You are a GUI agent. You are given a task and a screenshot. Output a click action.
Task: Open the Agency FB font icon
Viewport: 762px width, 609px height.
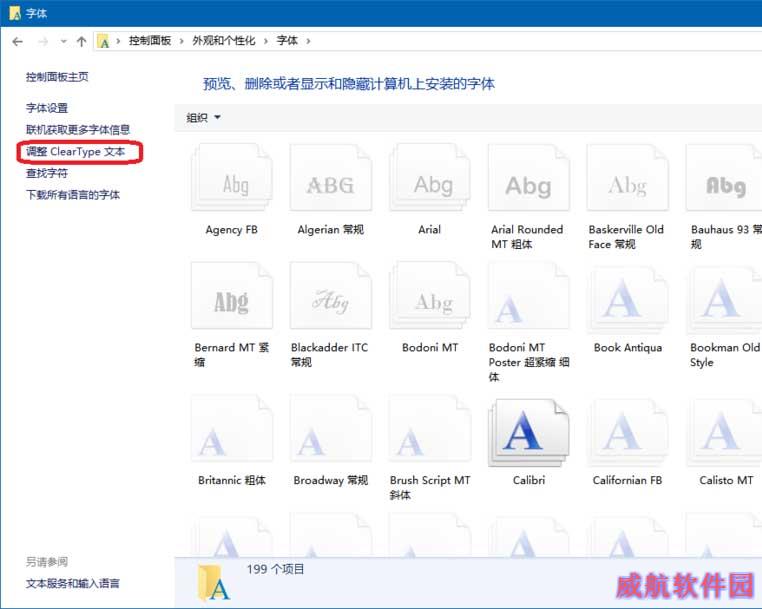(232, 177)
